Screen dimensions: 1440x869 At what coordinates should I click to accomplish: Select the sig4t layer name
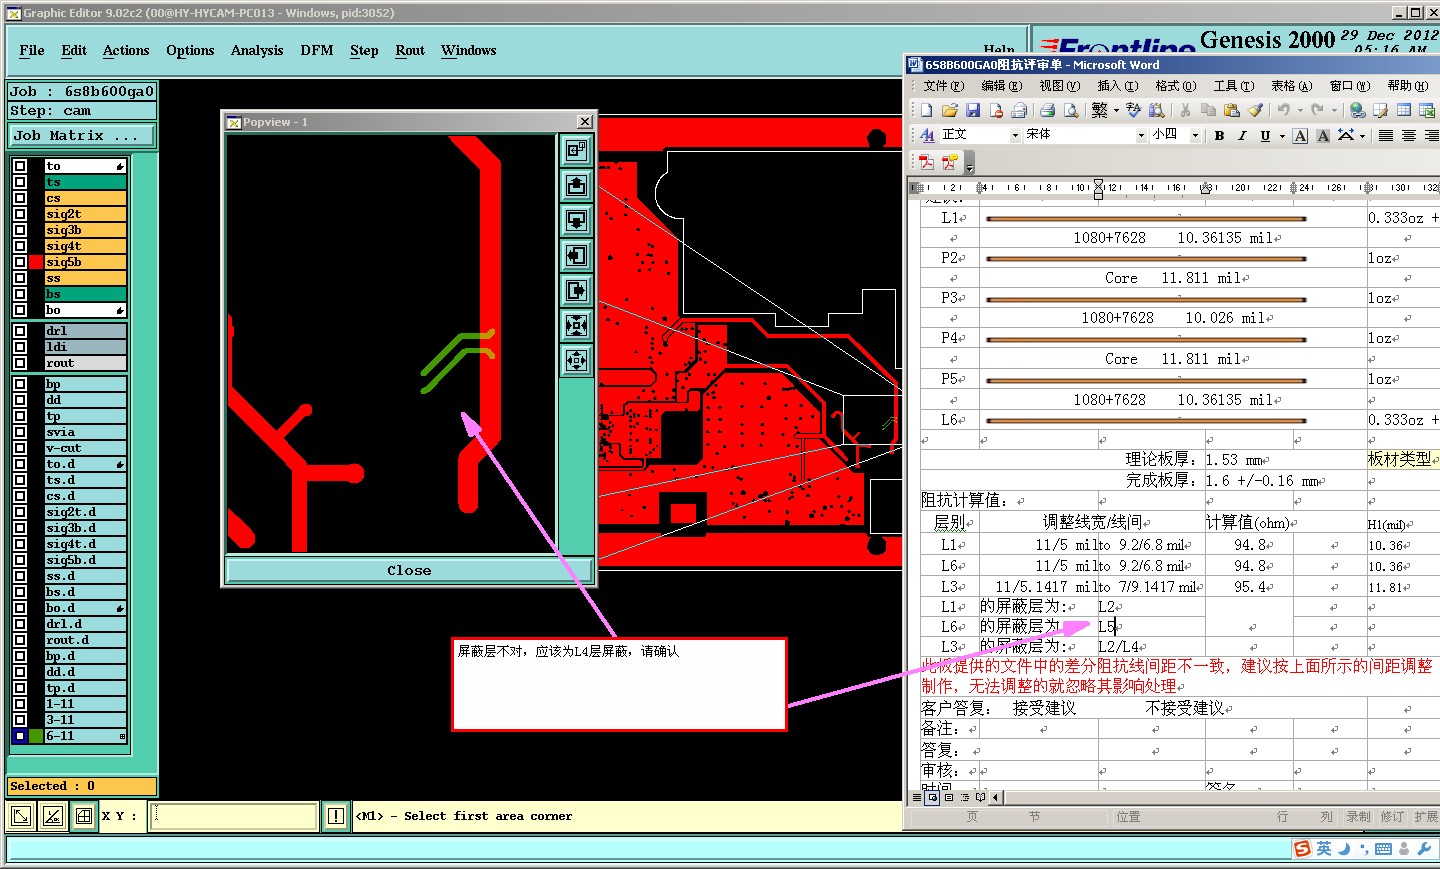point(85,246)
